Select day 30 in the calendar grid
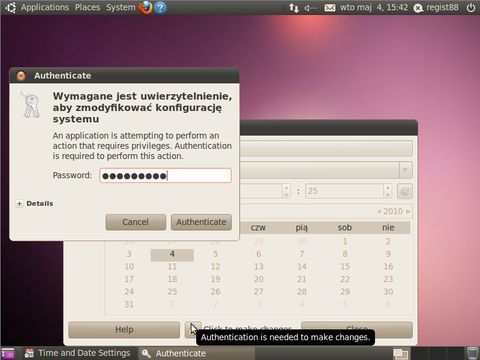Viewport: 480px width, 360px height. point(388,292)
